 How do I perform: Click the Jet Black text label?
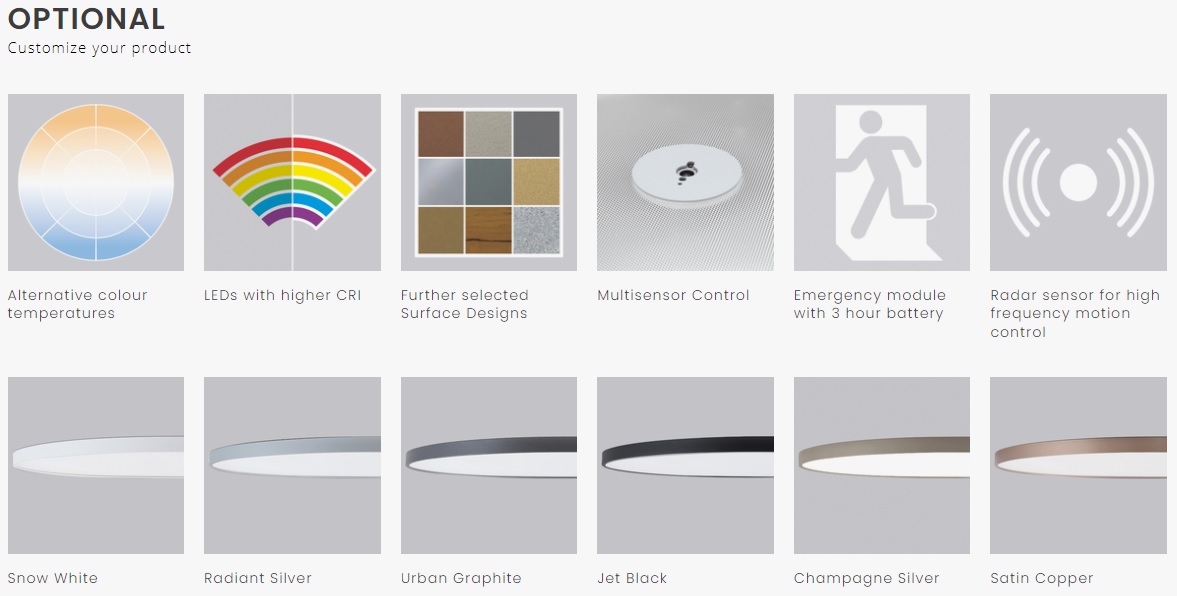point(632,578)
